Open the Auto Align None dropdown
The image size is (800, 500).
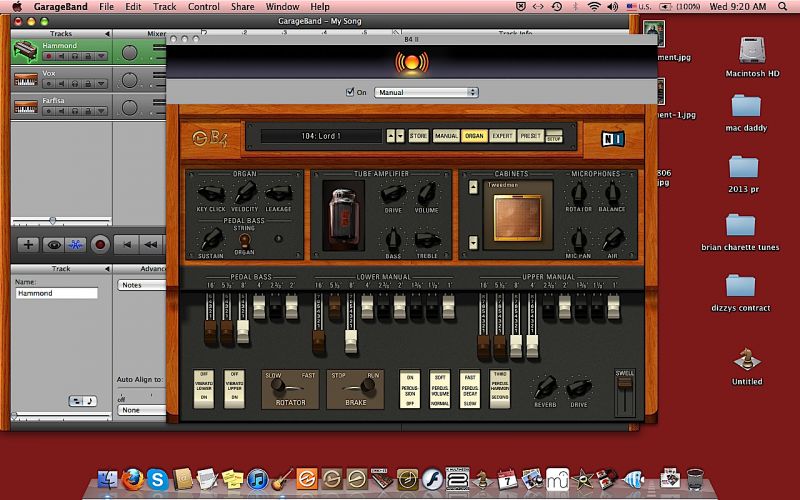(x=142, y=410)
